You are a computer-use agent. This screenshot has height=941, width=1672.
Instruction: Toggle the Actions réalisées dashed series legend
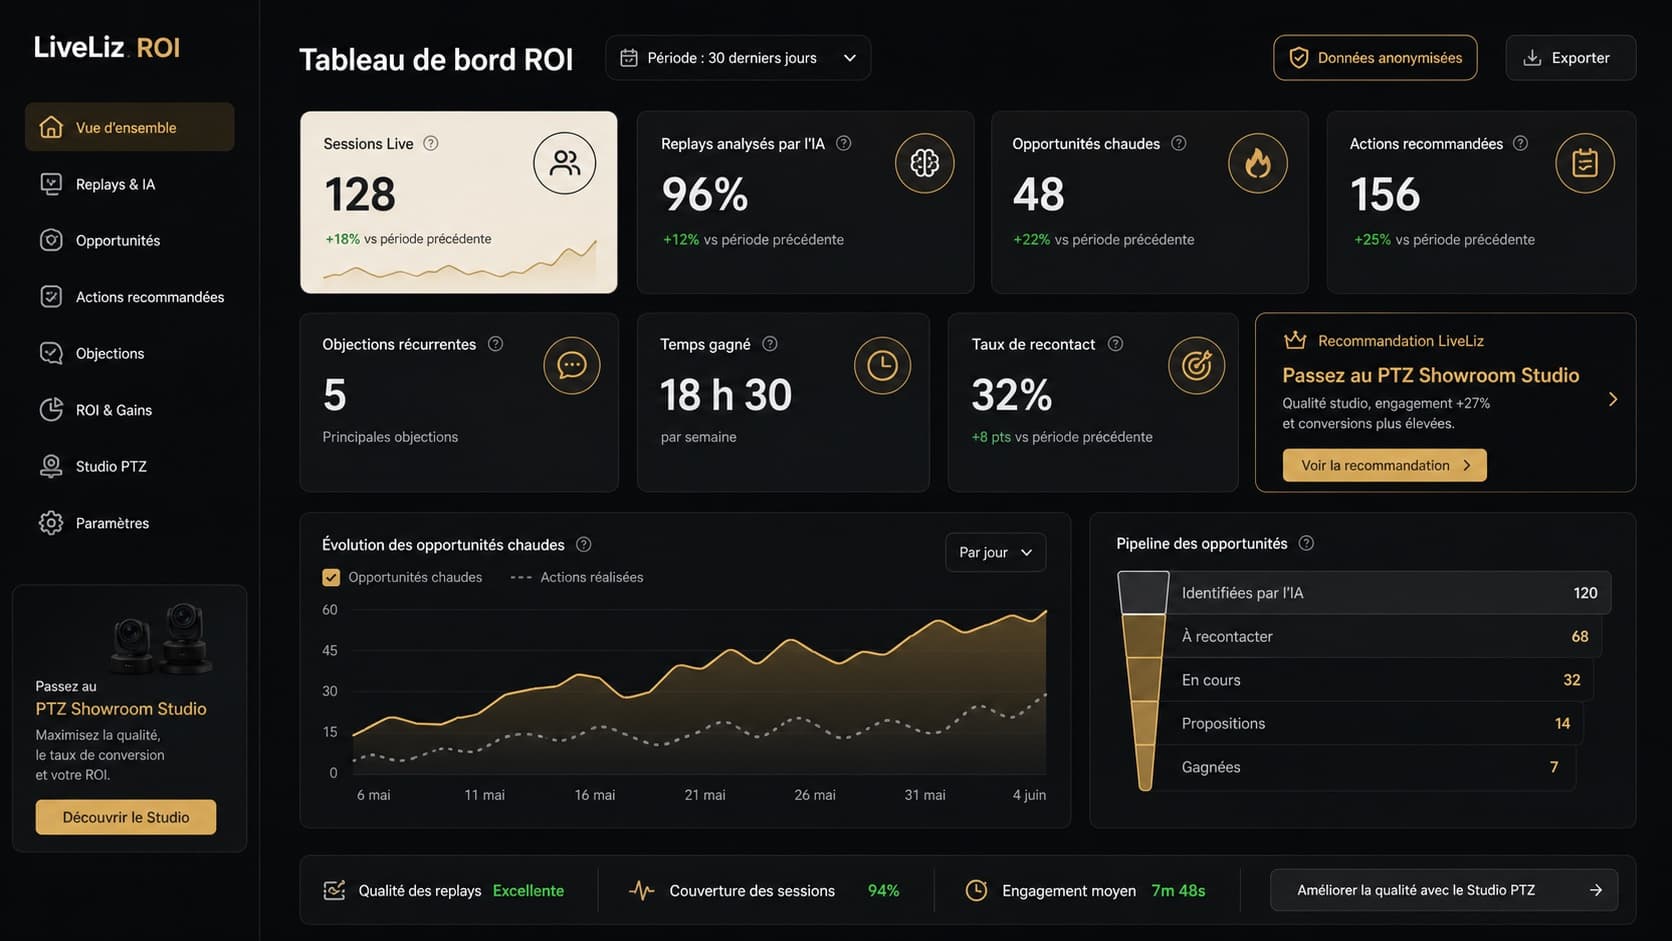(577, 577)
